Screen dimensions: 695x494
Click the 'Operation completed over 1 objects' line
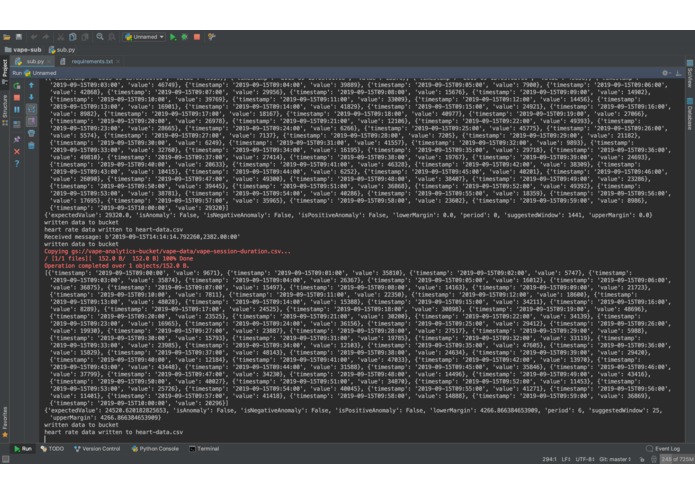116,266
